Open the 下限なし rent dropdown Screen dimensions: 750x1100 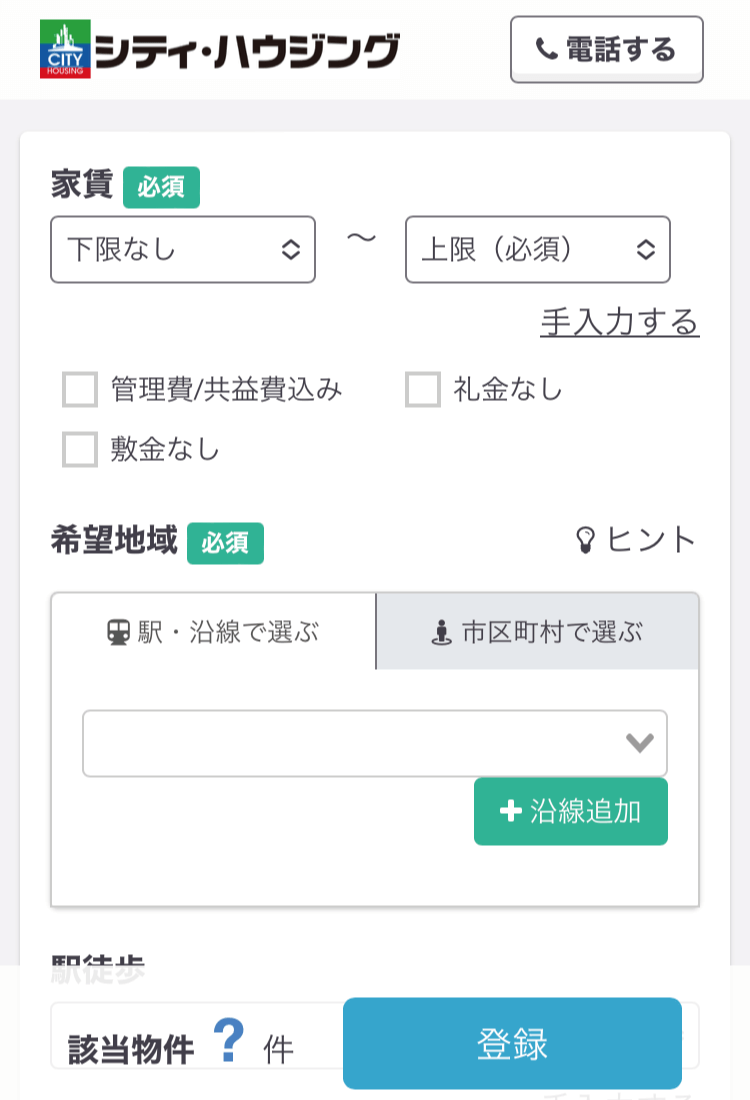click(x=182, y=250)
